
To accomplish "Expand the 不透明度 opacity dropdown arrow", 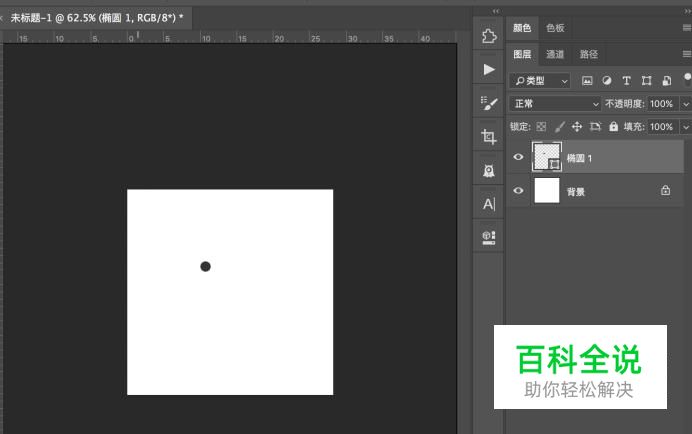I will 685,104.
